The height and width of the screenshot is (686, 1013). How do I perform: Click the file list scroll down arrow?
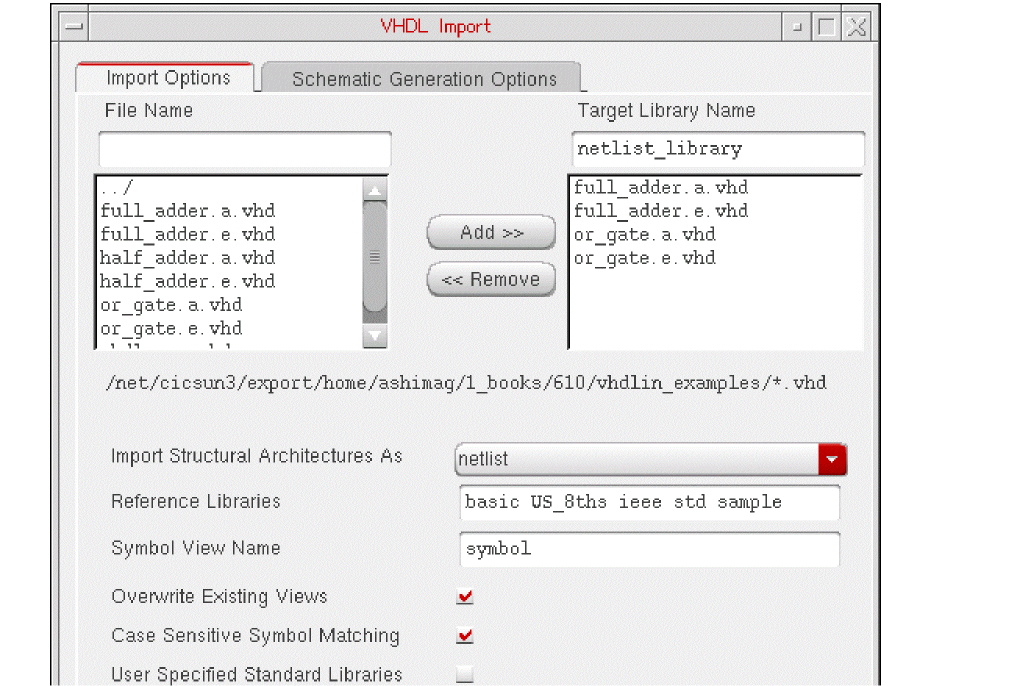pyautogui.click(x=375, y=335)
